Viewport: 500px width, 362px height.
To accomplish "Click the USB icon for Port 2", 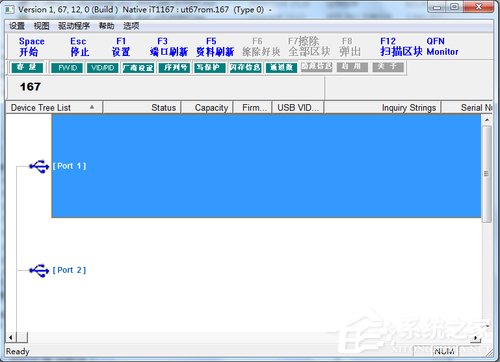I will pyautogui.click(x=39, y=270).
